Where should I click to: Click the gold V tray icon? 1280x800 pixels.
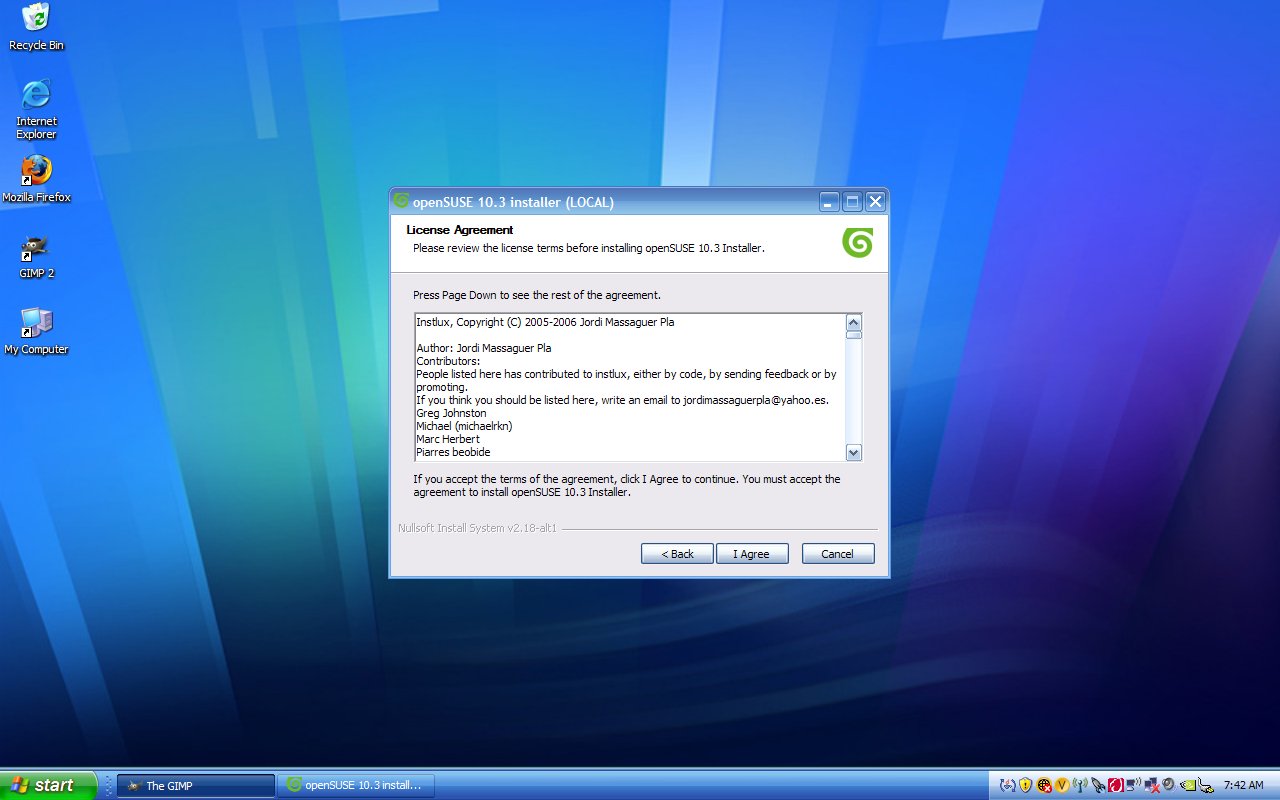1062,785
